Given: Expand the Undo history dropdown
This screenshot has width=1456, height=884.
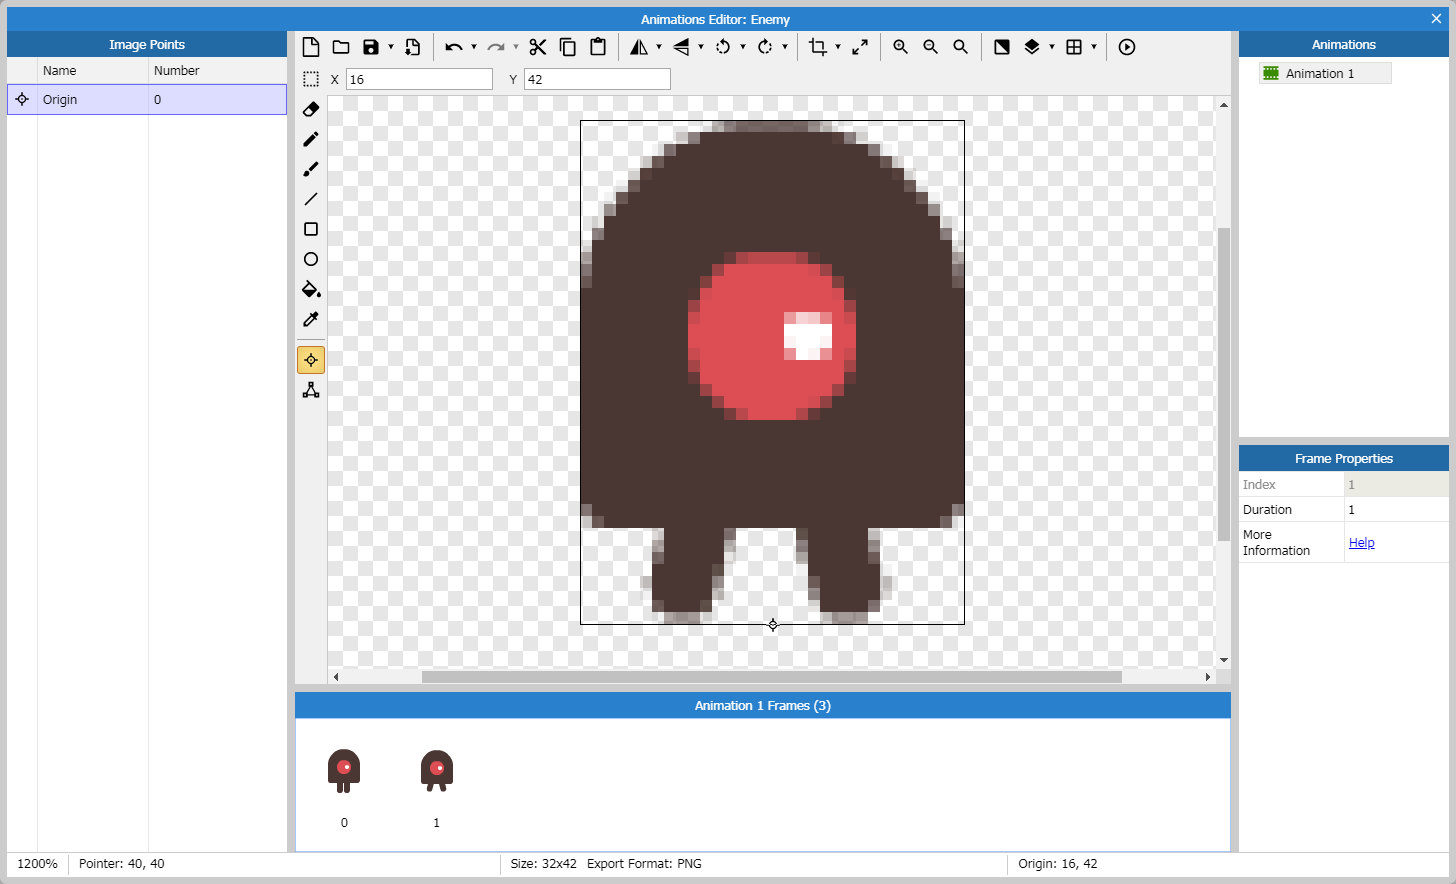Looking at the screenshot, I should click(x=473, y=47).
